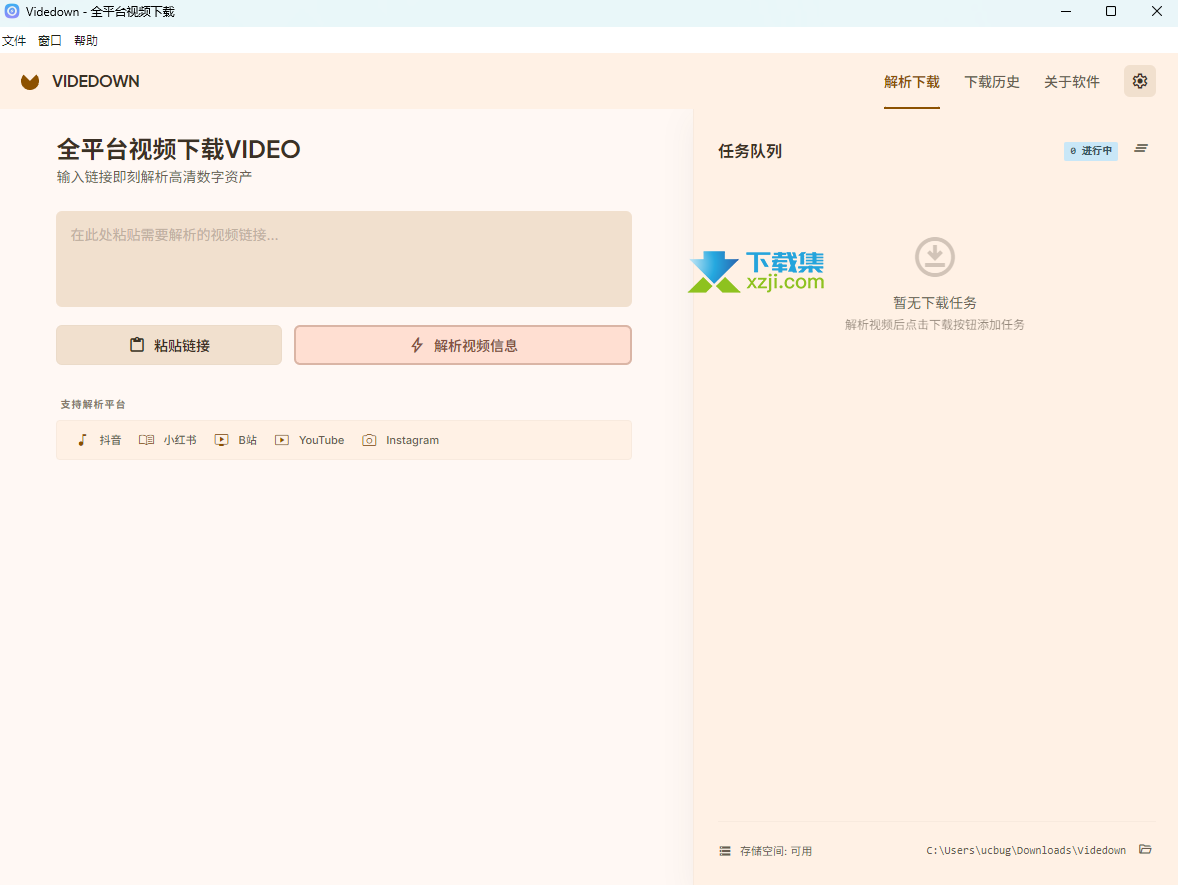Click the YouTube platform label

coord(322,440)
